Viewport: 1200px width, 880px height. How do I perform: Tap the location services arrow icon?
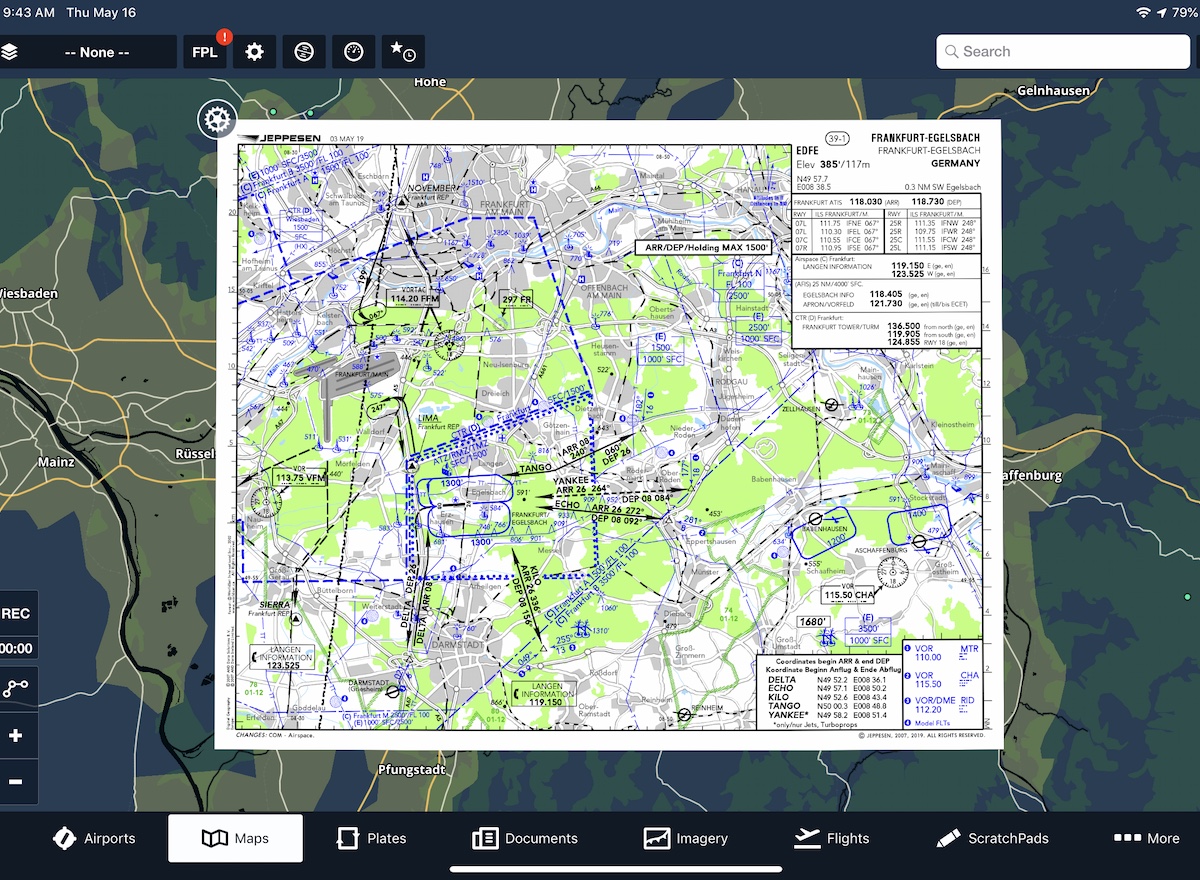point(1162,12)
